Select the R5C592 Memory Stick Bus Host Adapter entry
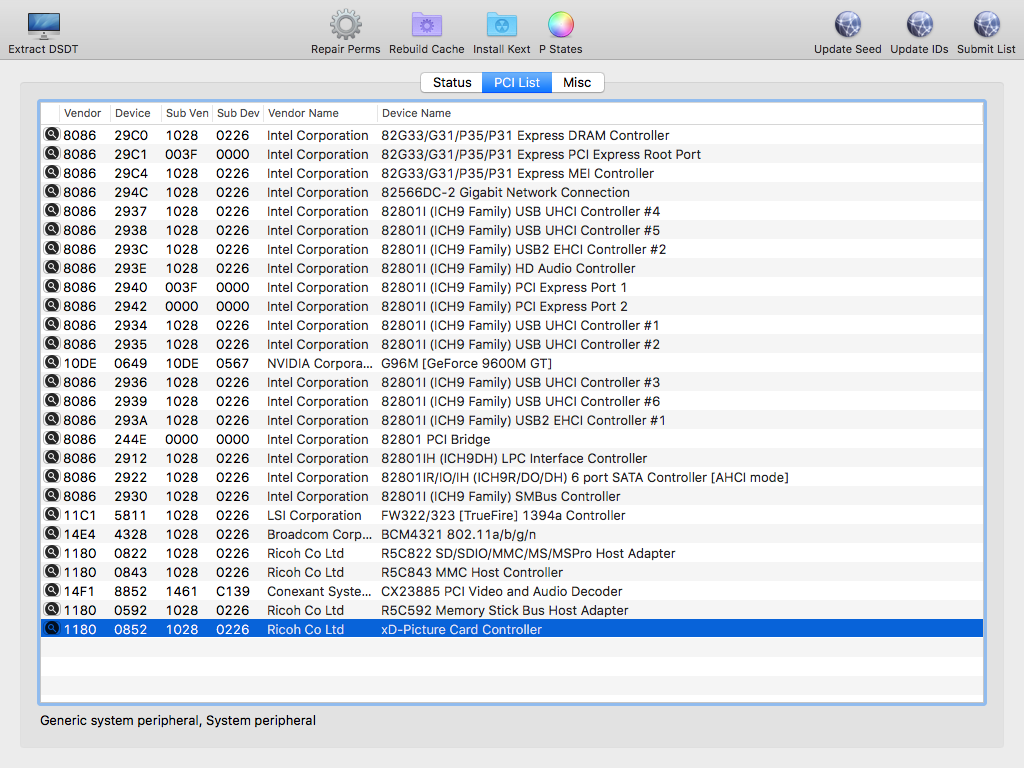 pyautogui.click(x=512, y=610)
